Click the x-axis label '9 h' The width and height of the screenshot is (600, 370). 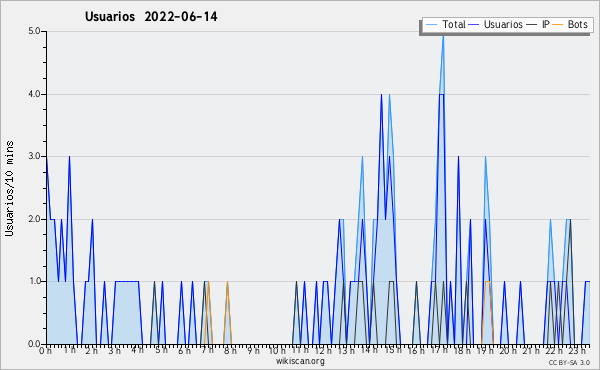click(x=253, y=351)
